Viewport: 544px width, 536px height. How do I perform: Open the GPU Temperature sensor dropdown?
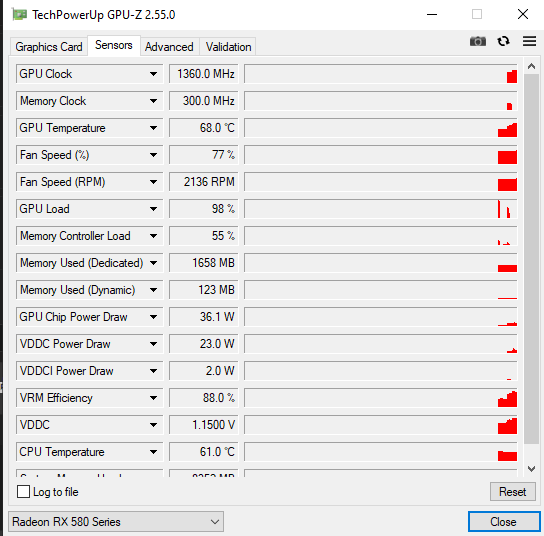(89, 128)
